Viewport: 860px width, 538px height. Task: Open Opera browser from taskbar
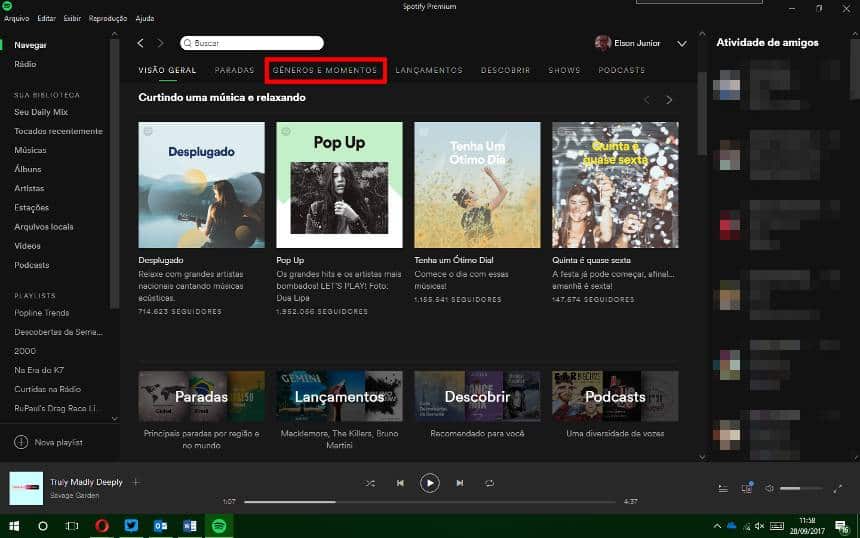[x=102, y=526]
